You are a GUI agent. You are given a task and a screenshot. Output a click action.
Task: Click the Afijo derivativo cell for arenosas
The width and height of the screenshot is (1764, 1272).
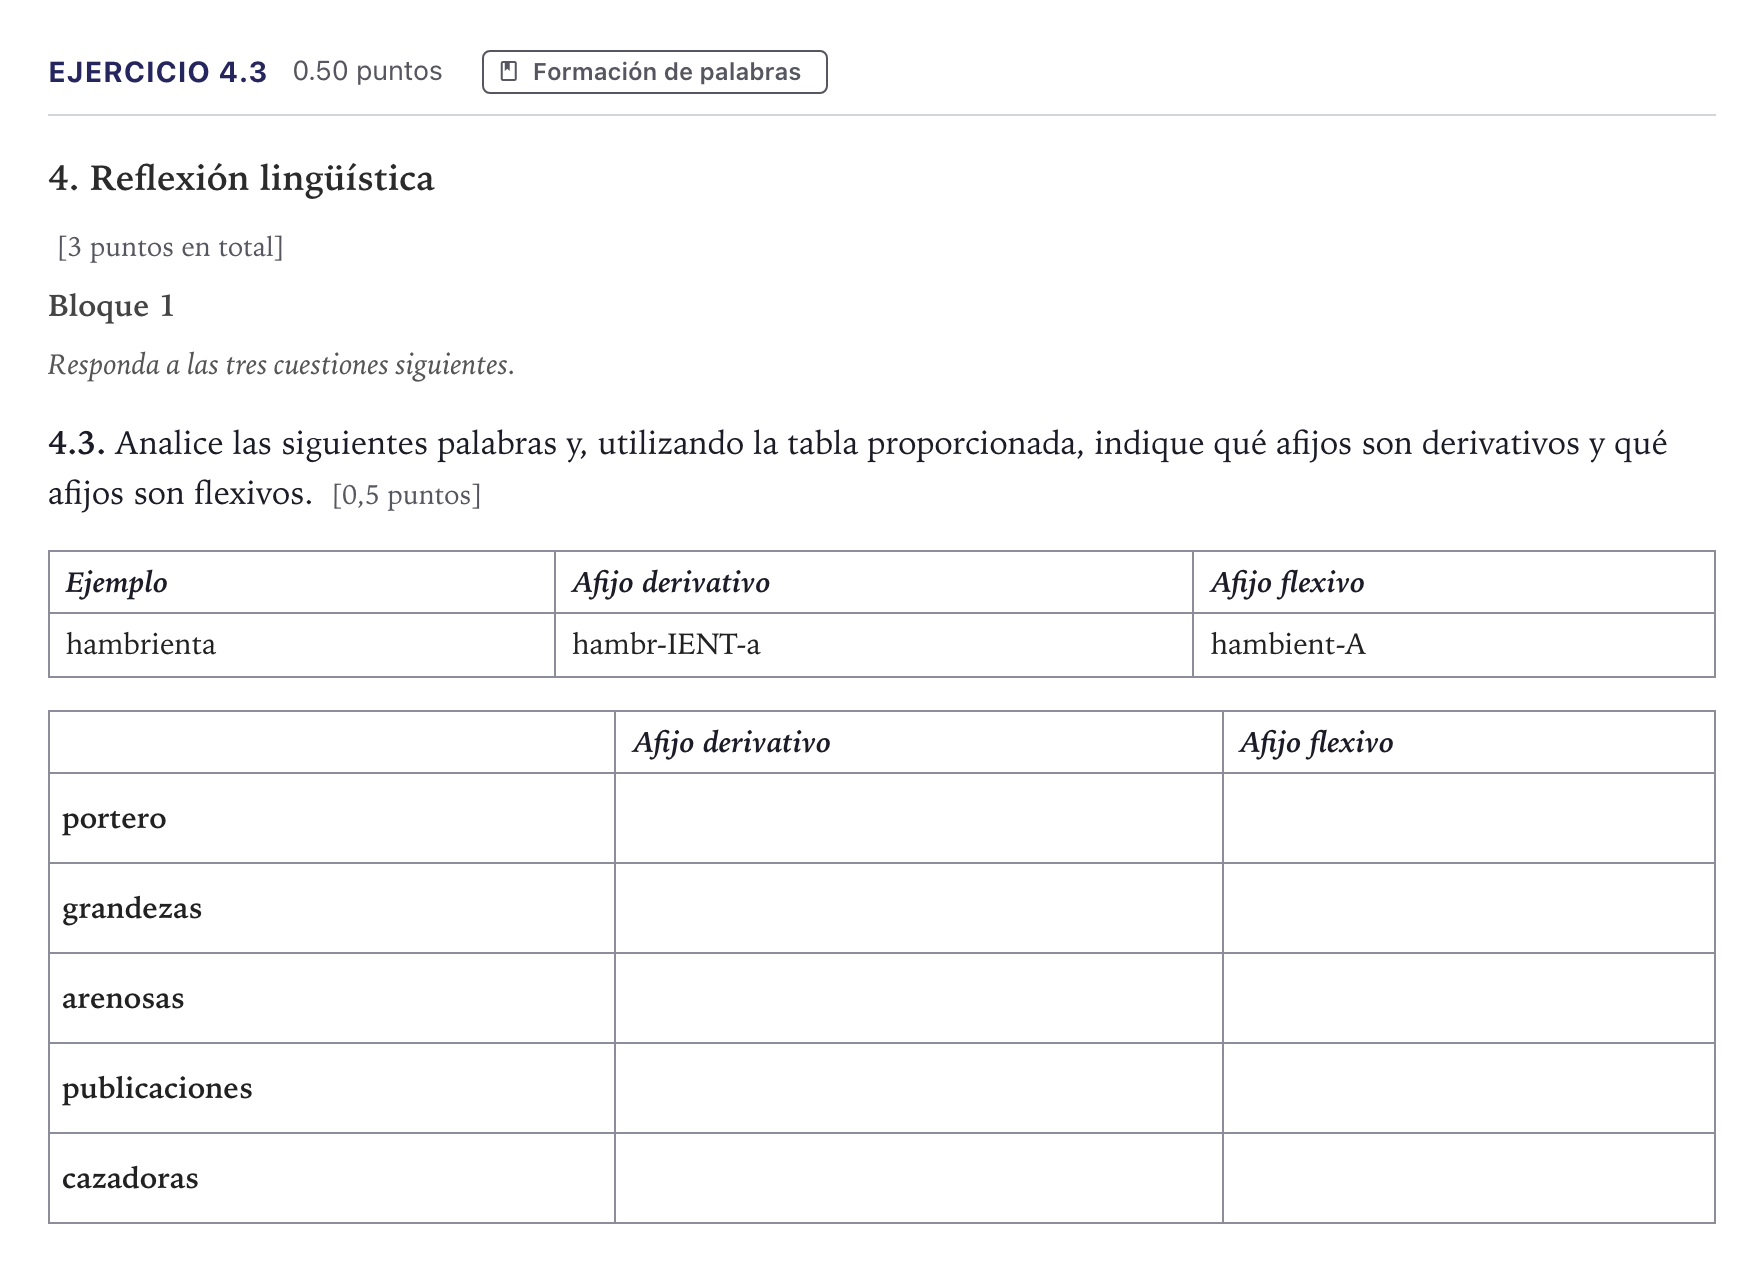coord(919,998)
